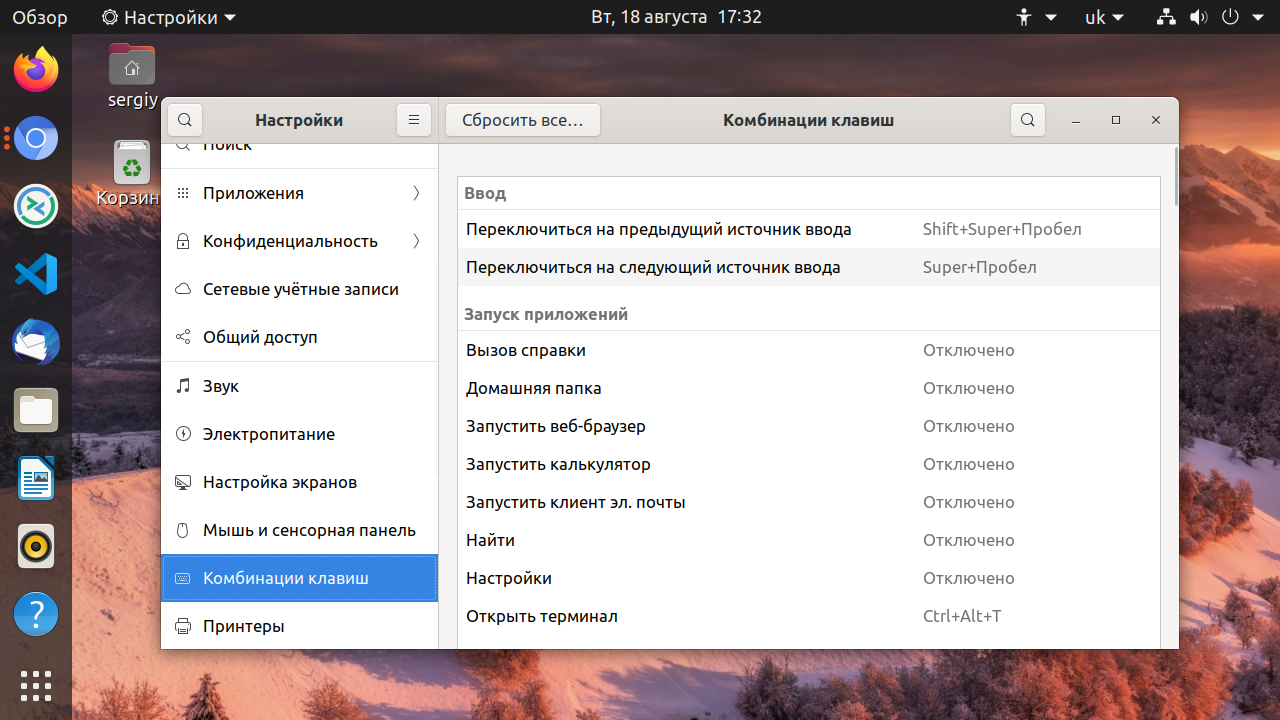Open the accessibility menu in top bar
Image resolution: width=1280 pixels, height=720 pixels.
[x=1037, y=17]
